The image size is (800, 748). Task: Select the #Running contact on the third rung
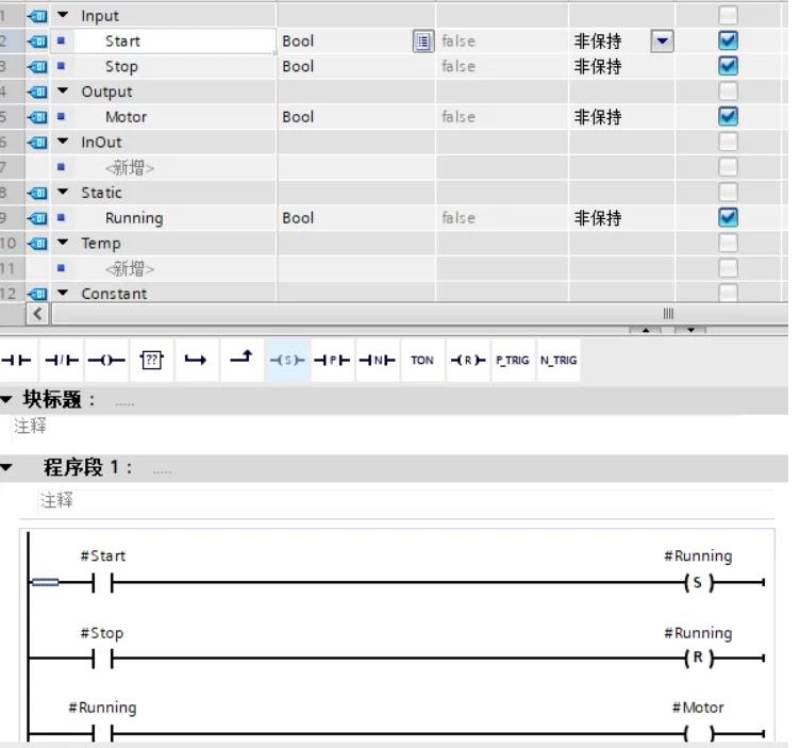point(103,734)
